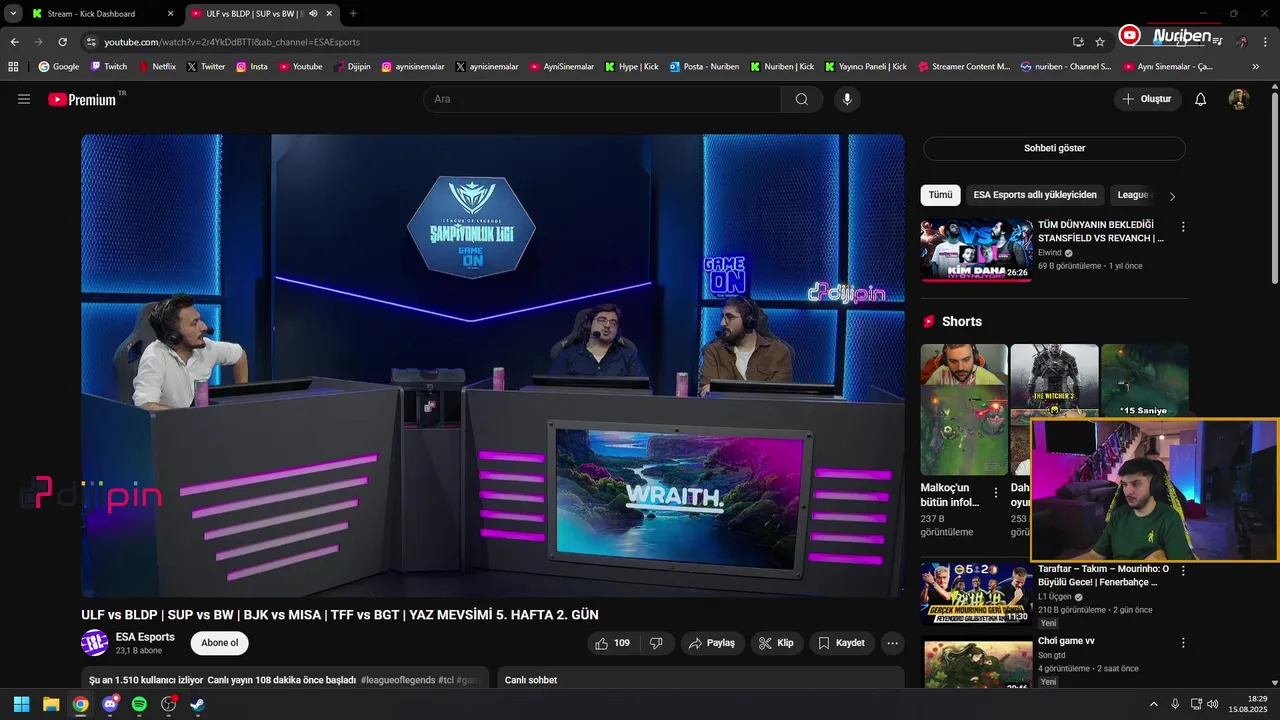Open more actions ellipsis under the video
This screenshot has width=1280, height=720.
pos(893,643)
